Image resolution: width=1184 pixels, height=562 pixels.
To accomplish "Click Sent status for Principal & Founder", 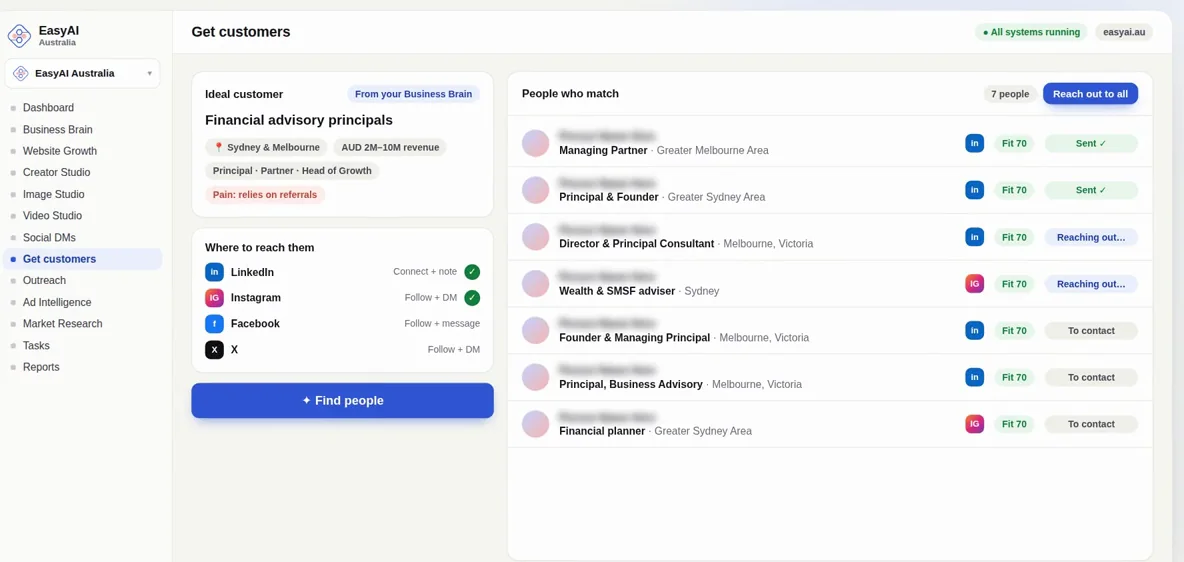I will [x=1091, y=190].
